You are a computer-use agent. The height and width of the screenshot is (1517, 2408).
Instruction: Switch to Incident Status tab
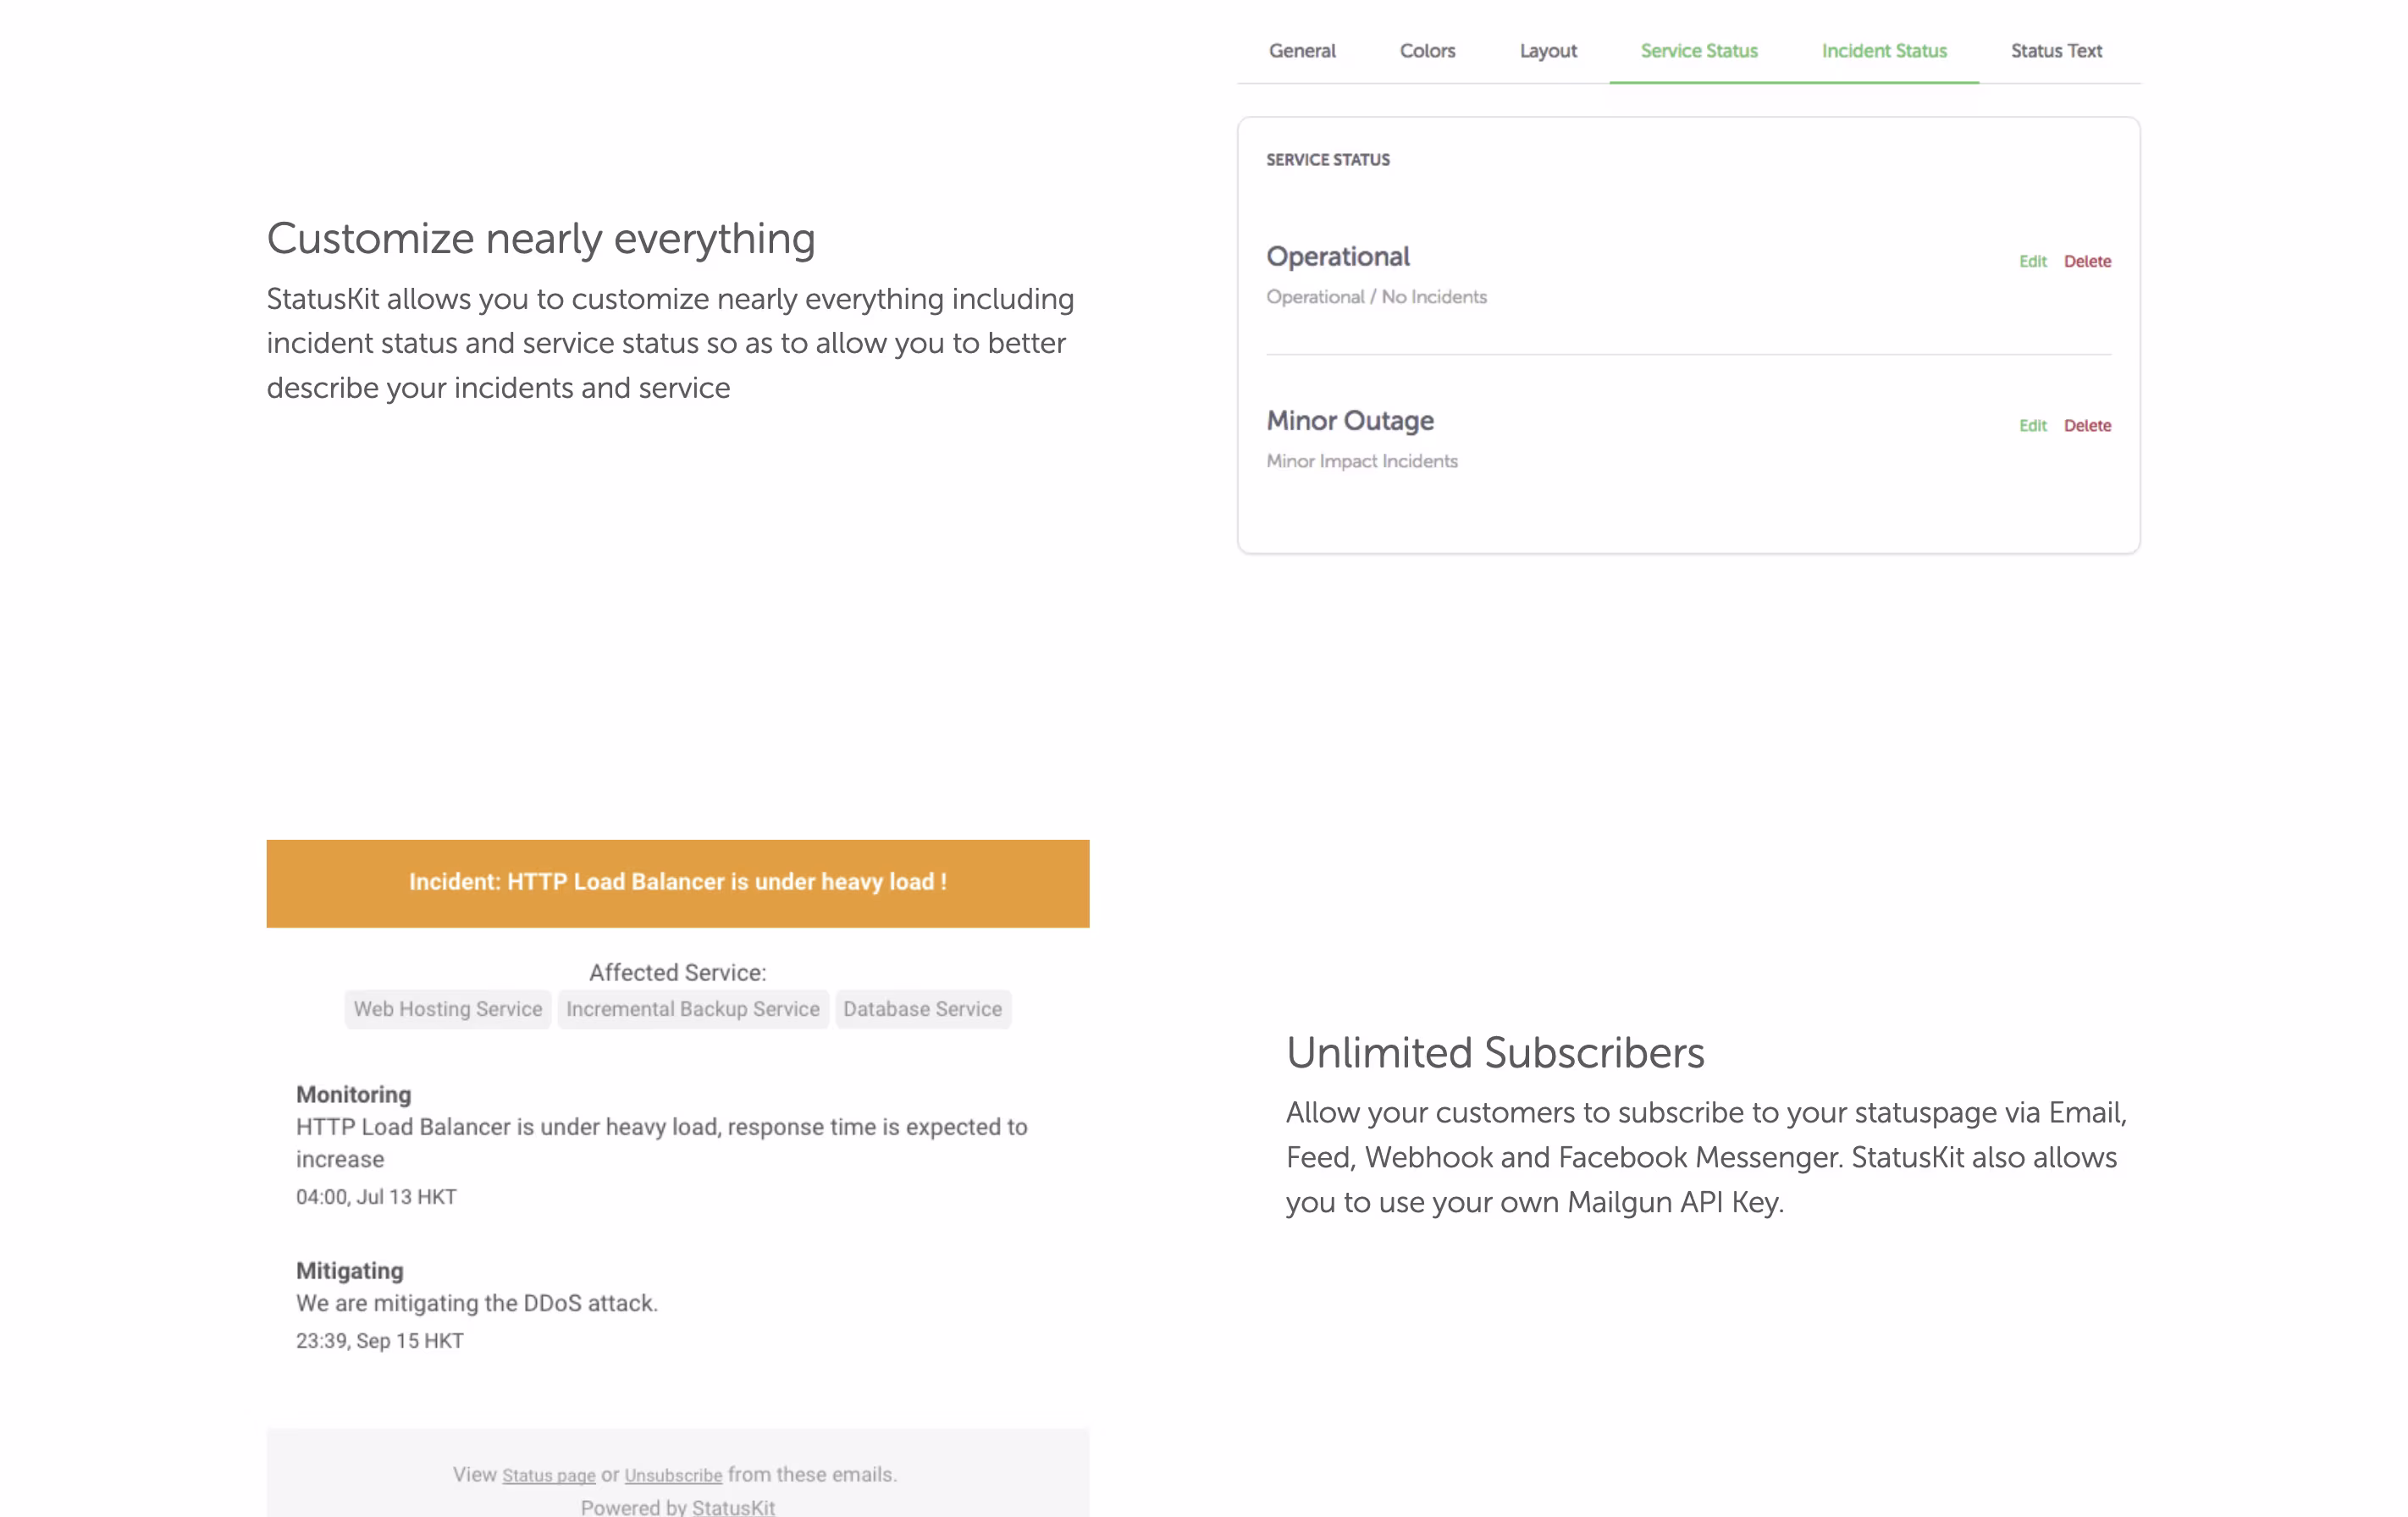coord(1883,51)
